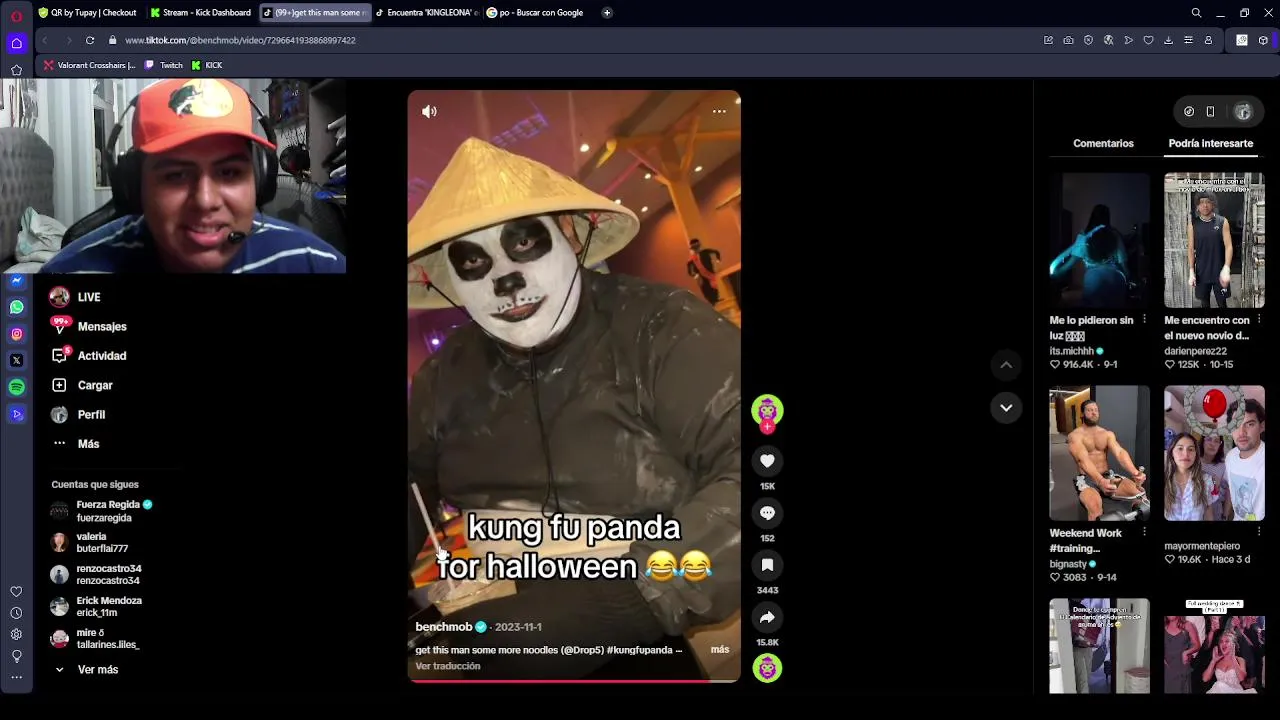This screenshot has width=1280, height=720.
Task: Open the video three-dots options menu
Action: point(719,111)
